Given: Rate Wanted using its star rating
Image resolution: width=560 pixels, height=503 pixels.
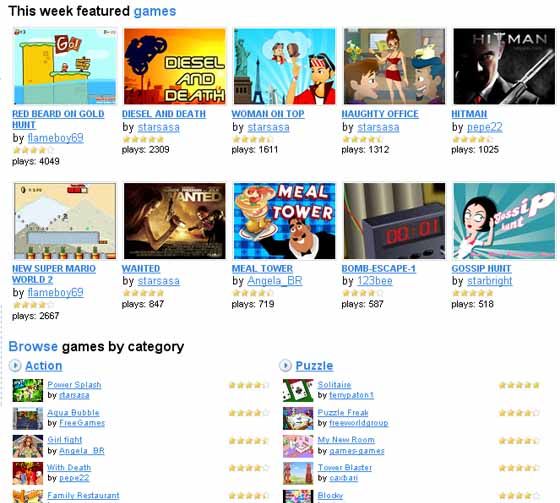Looking at the screenshot, I should pos(143,293).
